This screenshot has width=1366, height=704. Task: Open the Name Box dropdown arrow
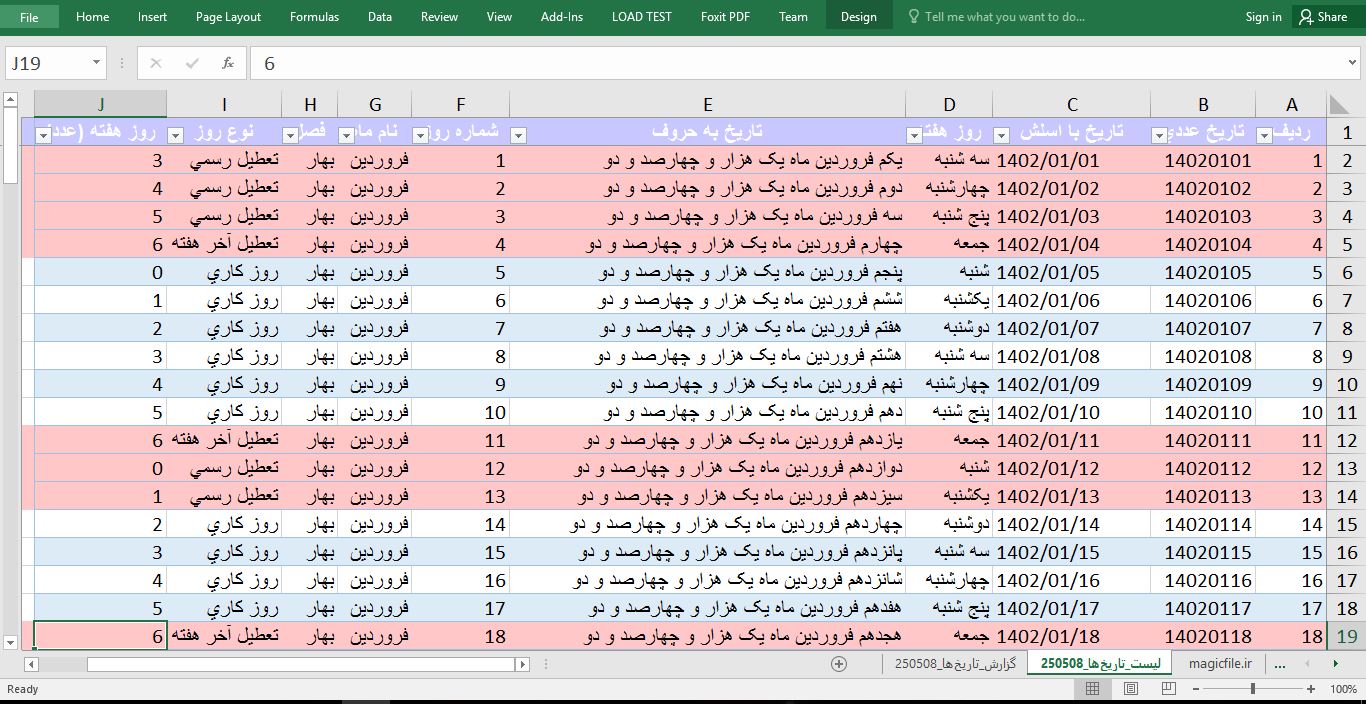tap(97, 63)
